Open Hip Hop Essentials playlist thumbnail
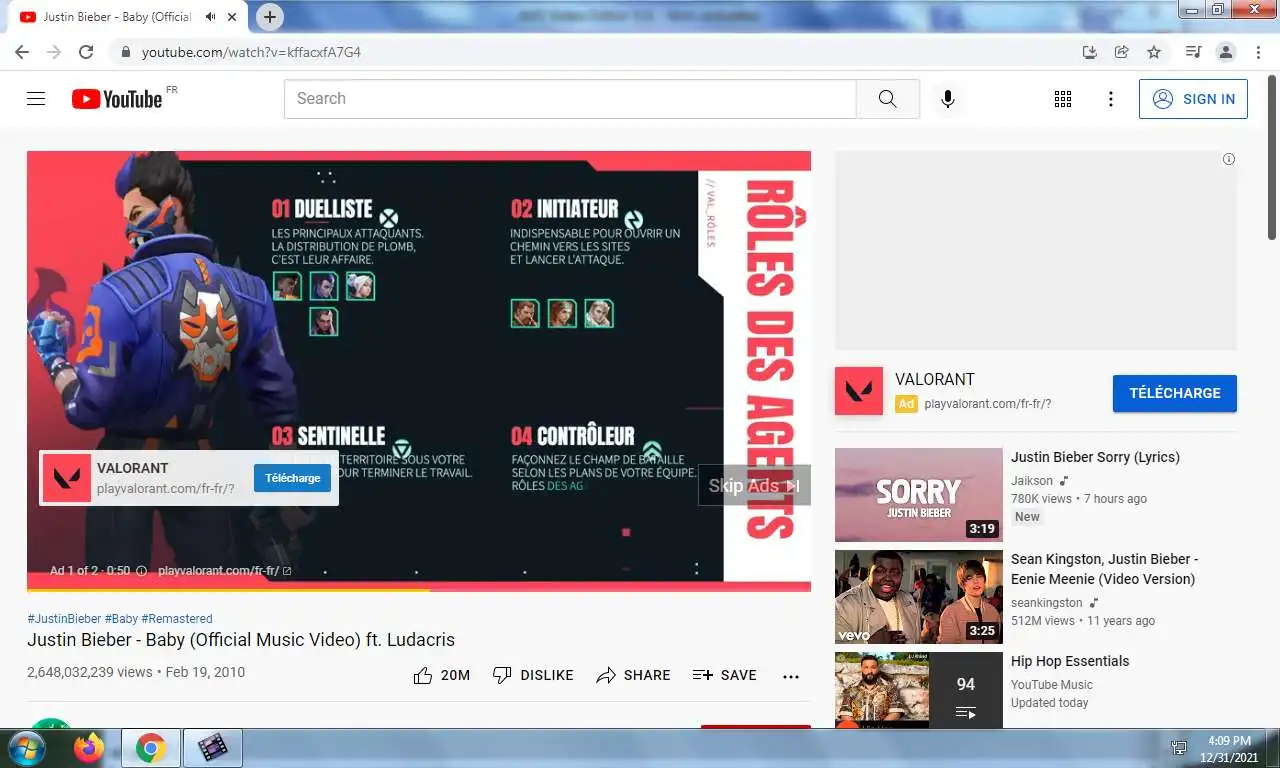 point(919,690)
